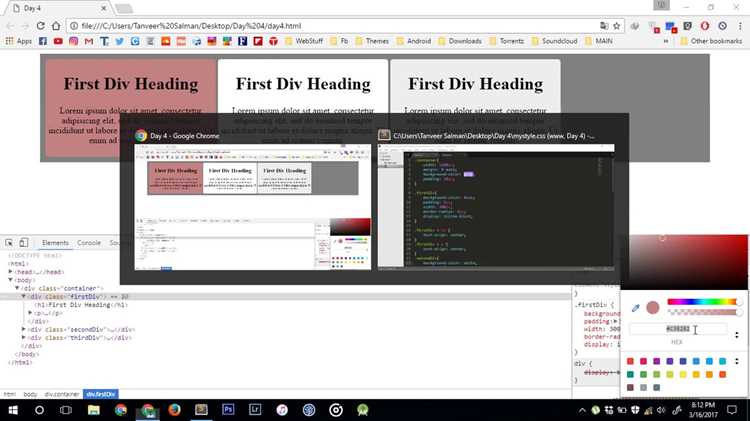This screenshot has height=421, width=750.
Task: Switch color format with HEX toggle arrows
Action: click(737, 335)
